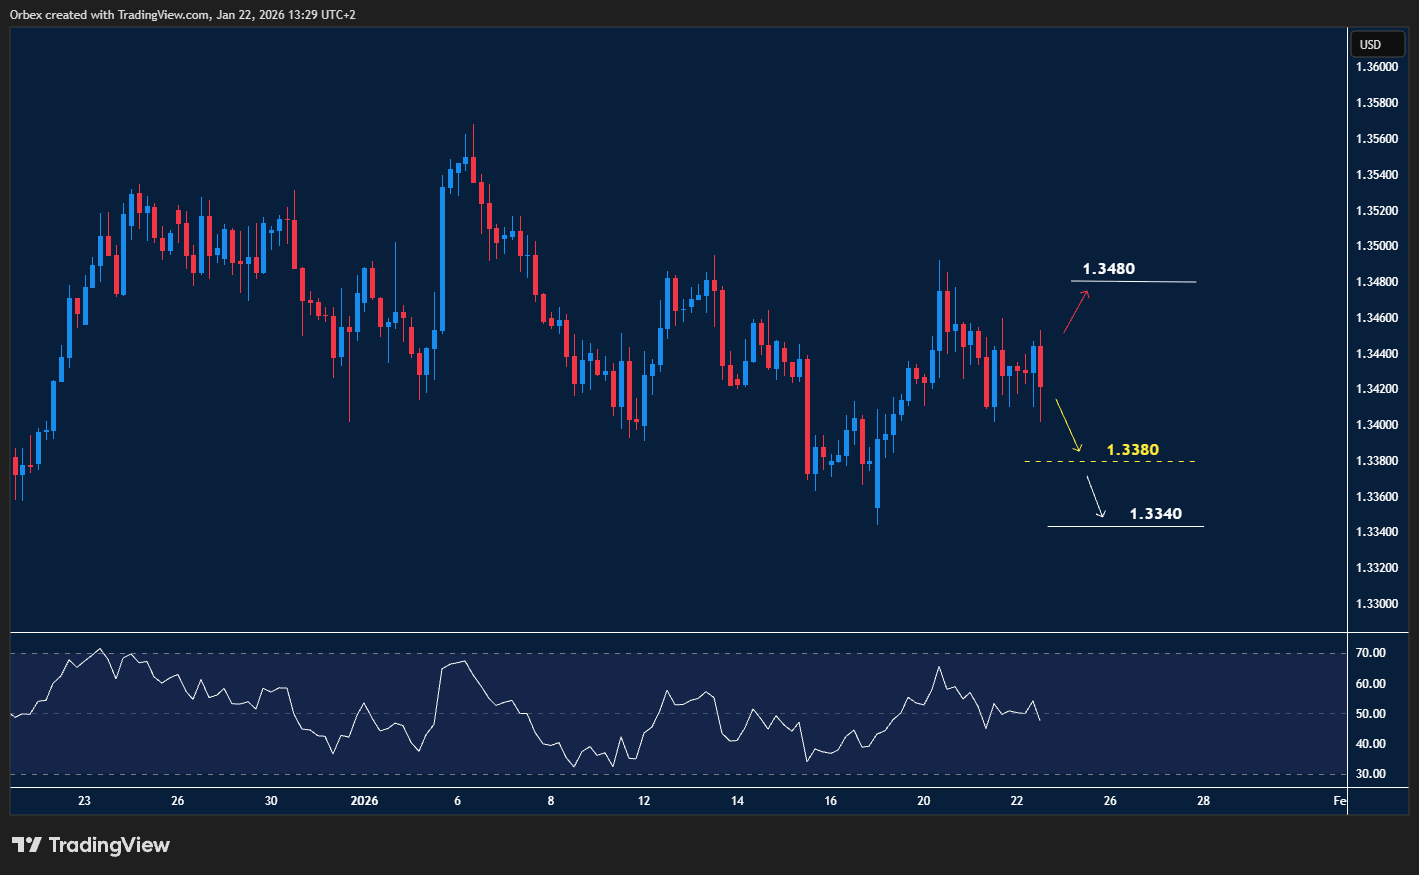Select the 1.35600 price scale value
The image size is (1419, 875).
pyautogui.click(x=1377, y=139)
